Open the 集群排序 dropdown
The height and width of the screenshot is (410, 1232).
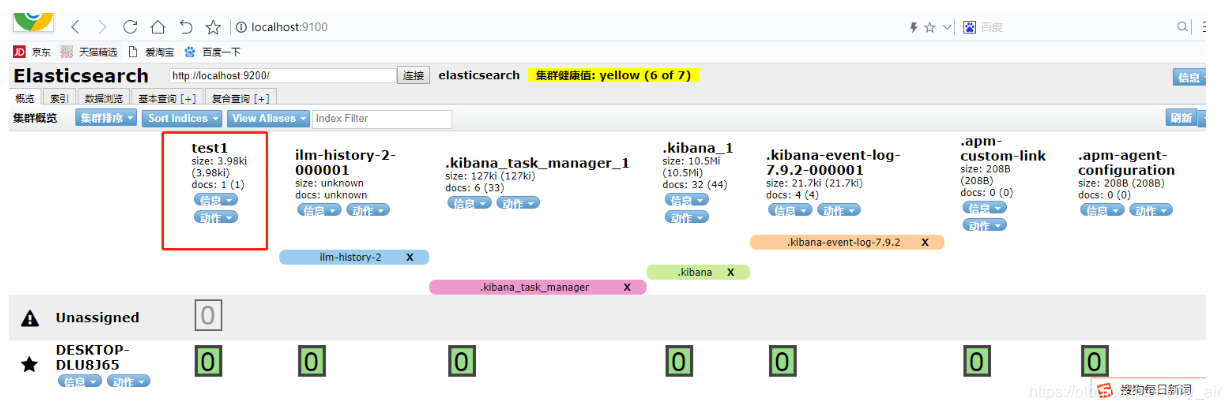107,118
